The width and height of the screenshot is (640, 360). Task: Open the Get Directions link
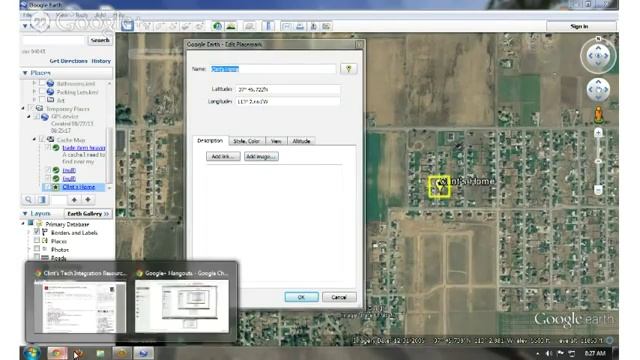click(69, 61)
